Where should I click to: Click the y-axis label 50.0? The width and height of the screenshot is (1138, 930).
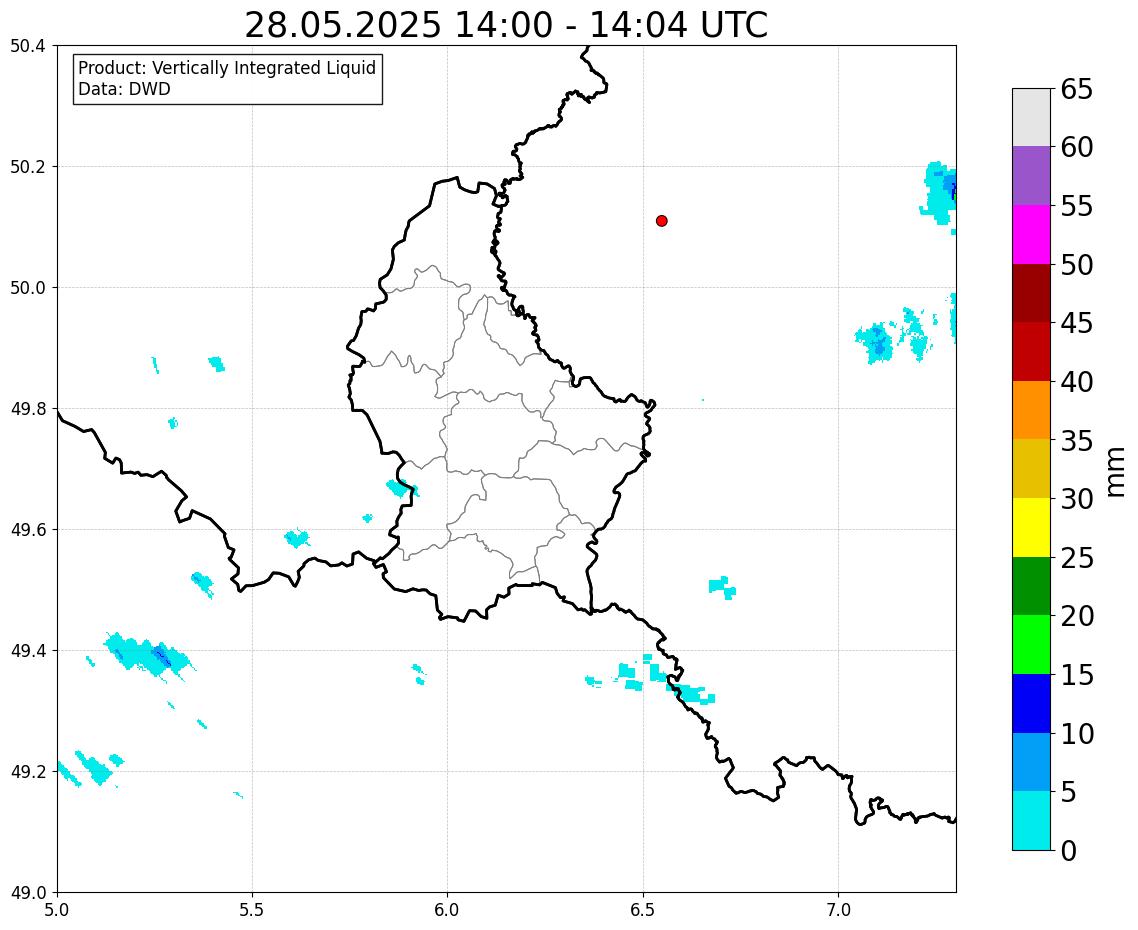(28, 288)
